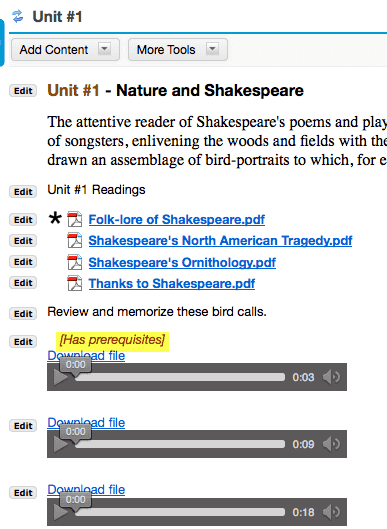
Task: Click PDF icon for North American Tragedy
Action: pos(75,241)
